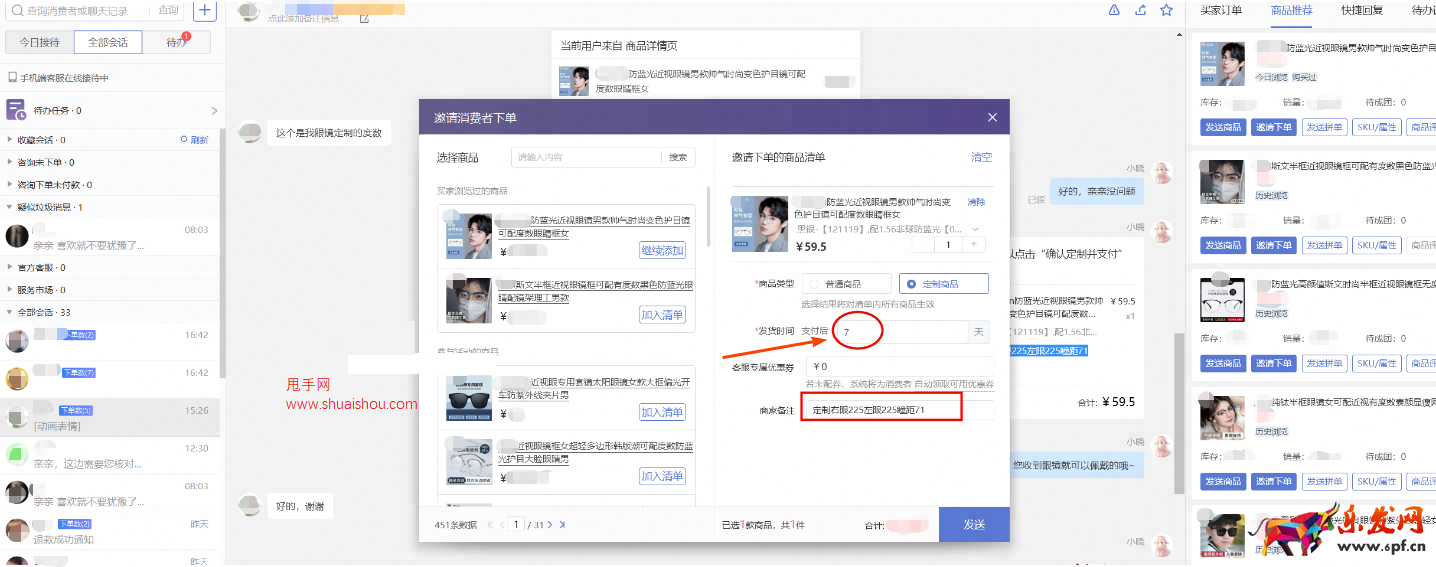Click 查询 button in customer search

(169, 11)
